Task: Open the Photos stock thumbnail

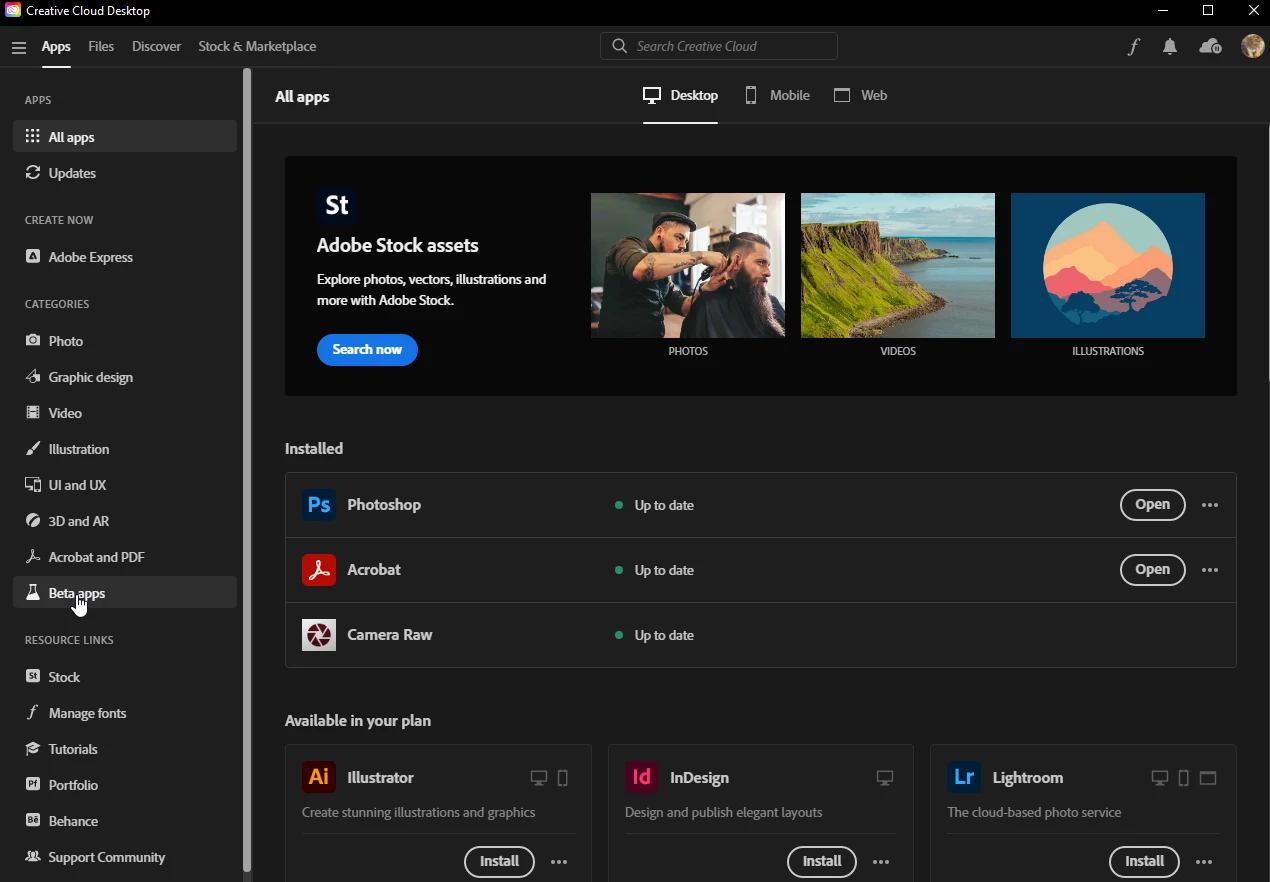Action: [x=688, y=265]
